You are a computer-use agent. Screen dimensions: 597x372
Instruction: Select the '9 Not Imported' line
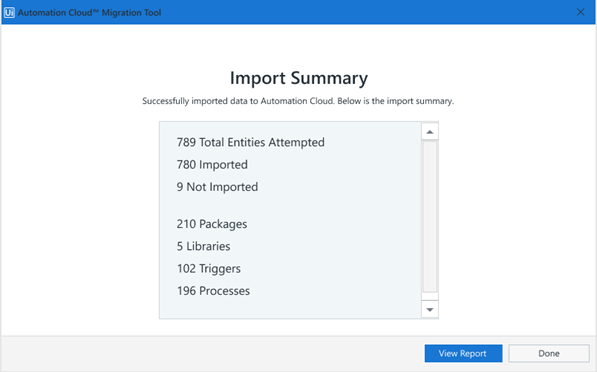[x=217, y=187]
